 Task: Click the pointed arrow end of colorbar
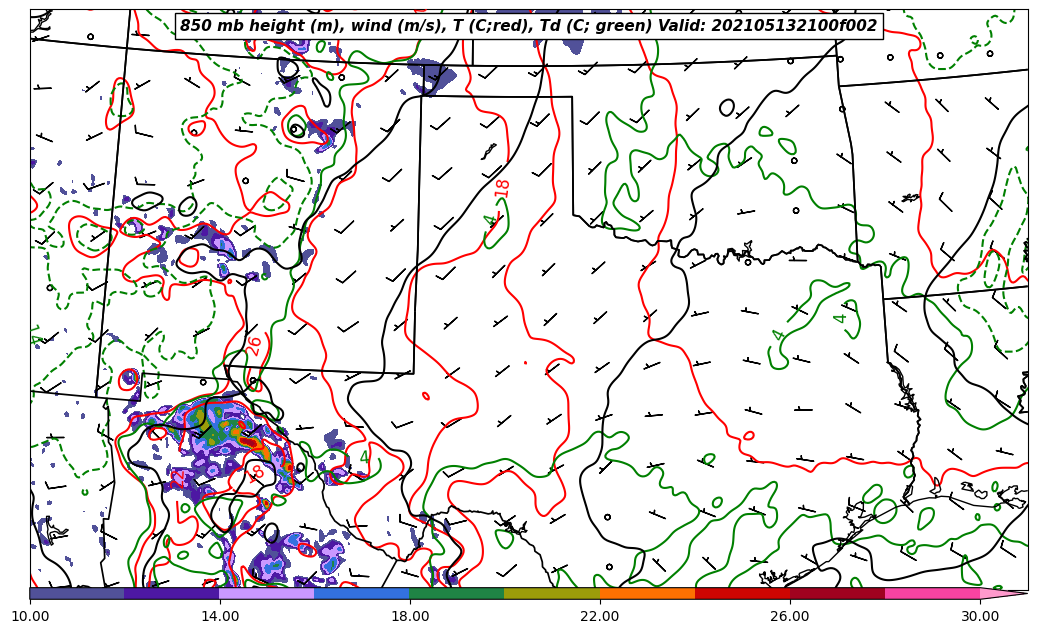tap(1005, 593)
